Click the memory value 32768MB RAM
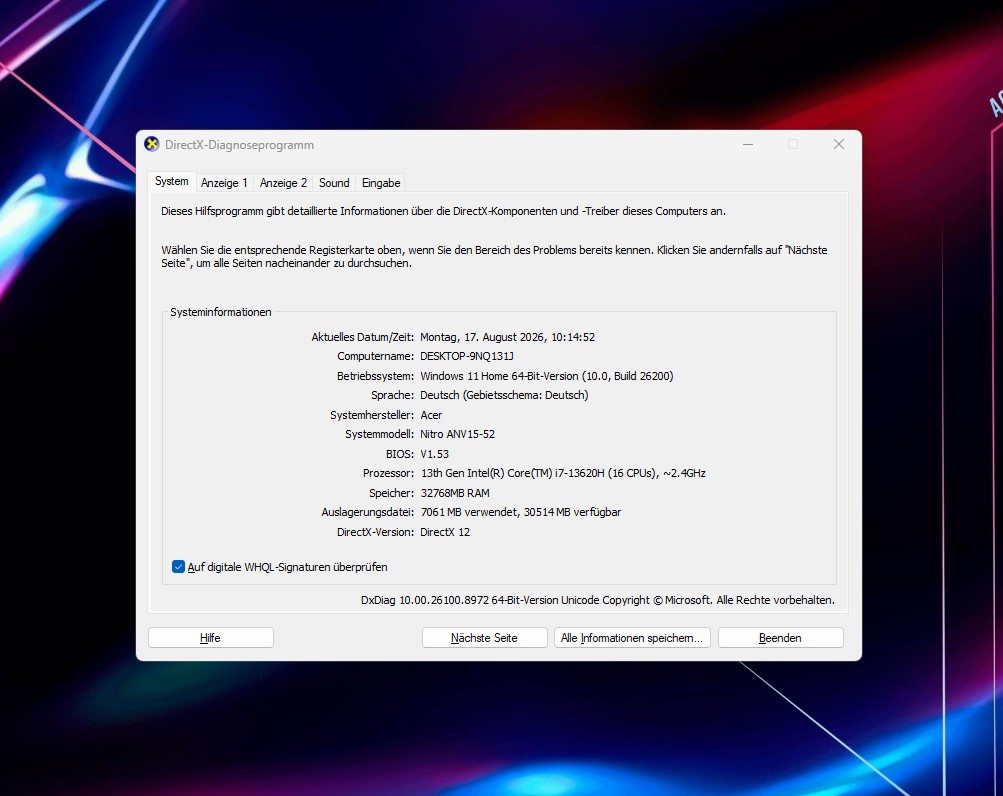This screenshot has width=1003, height=796. pyautogui.click(x=455, y=493)
